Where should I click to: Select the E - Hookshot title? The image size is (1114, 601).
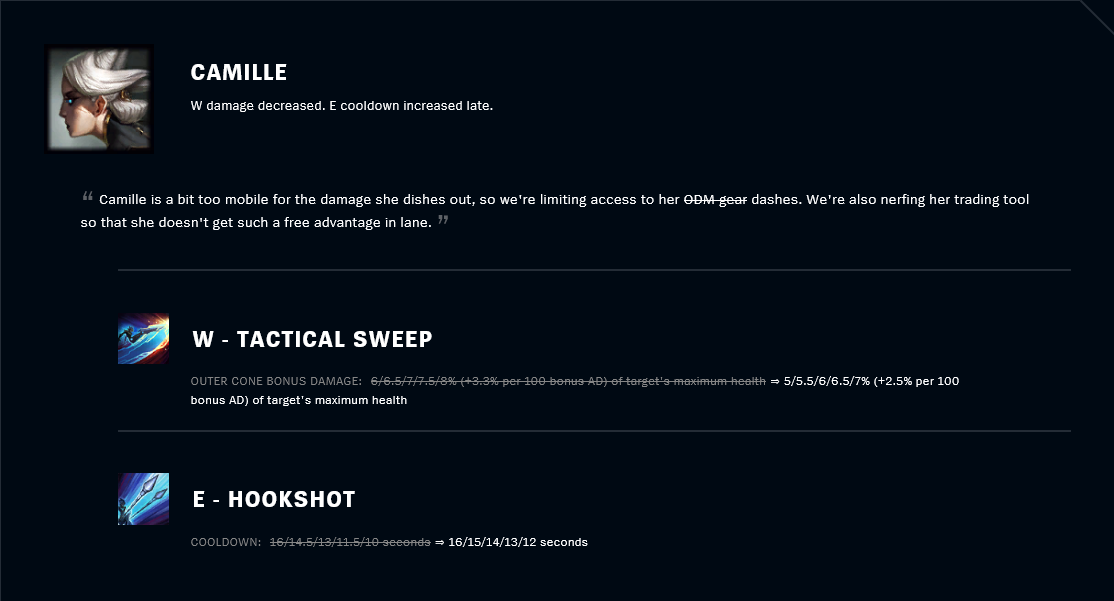pos(274,499)
